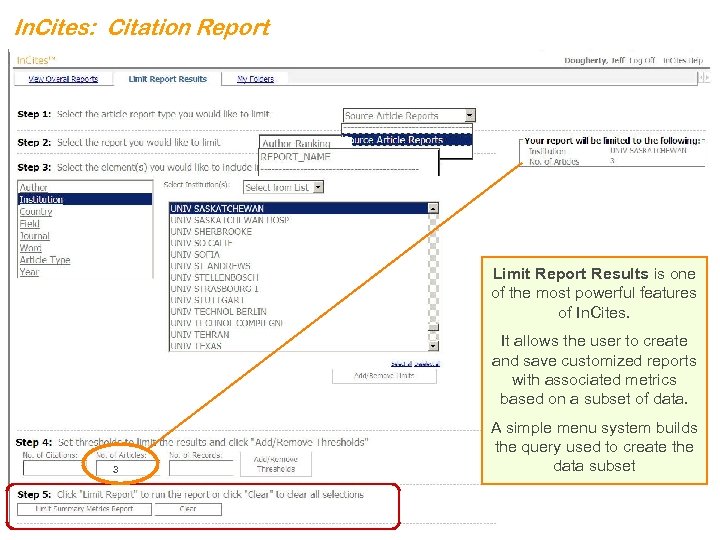Open the Source Article Reports dropdown arrow

(469, 115)
